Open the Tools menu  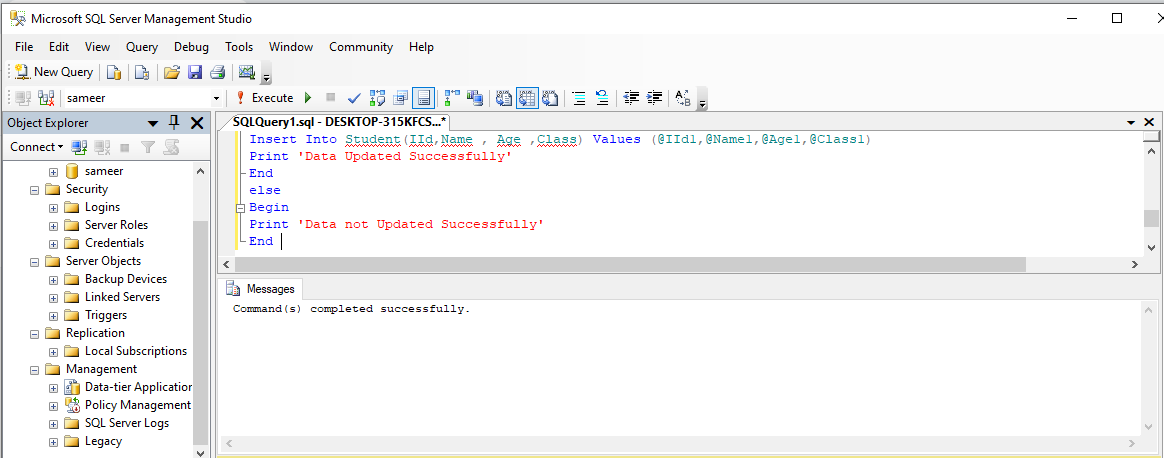coord(239,47)
